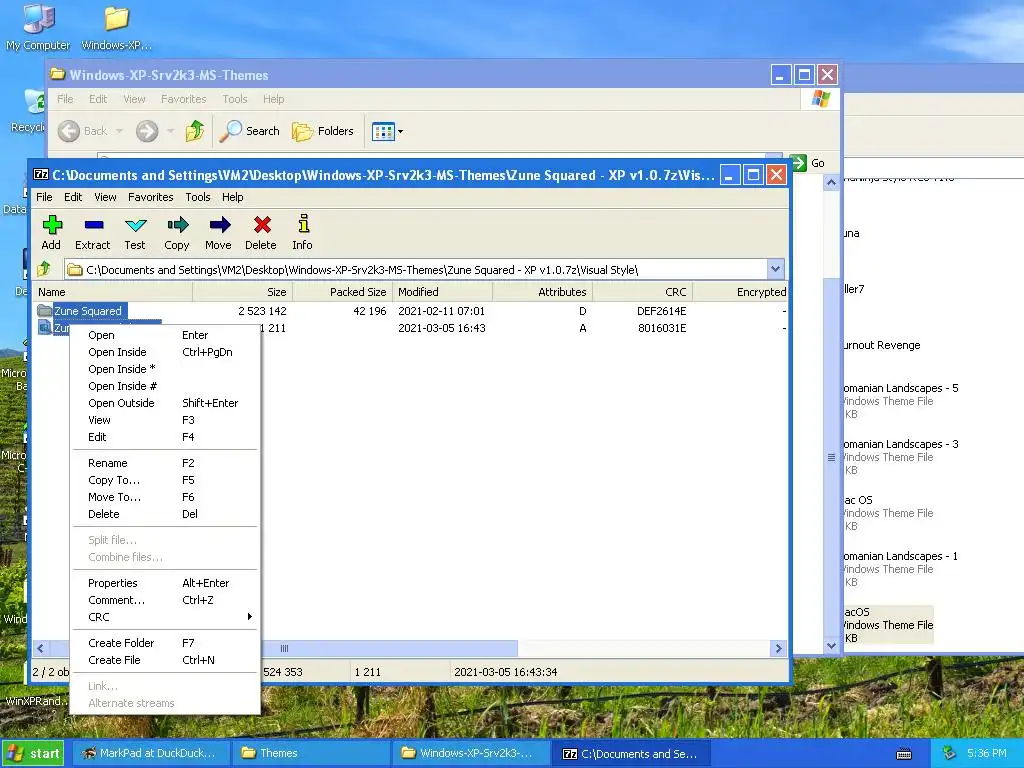The width and height of the screenshot is (1024, 768).
Task: Click the Move blue arrow icon
Action: pos(219,225)
